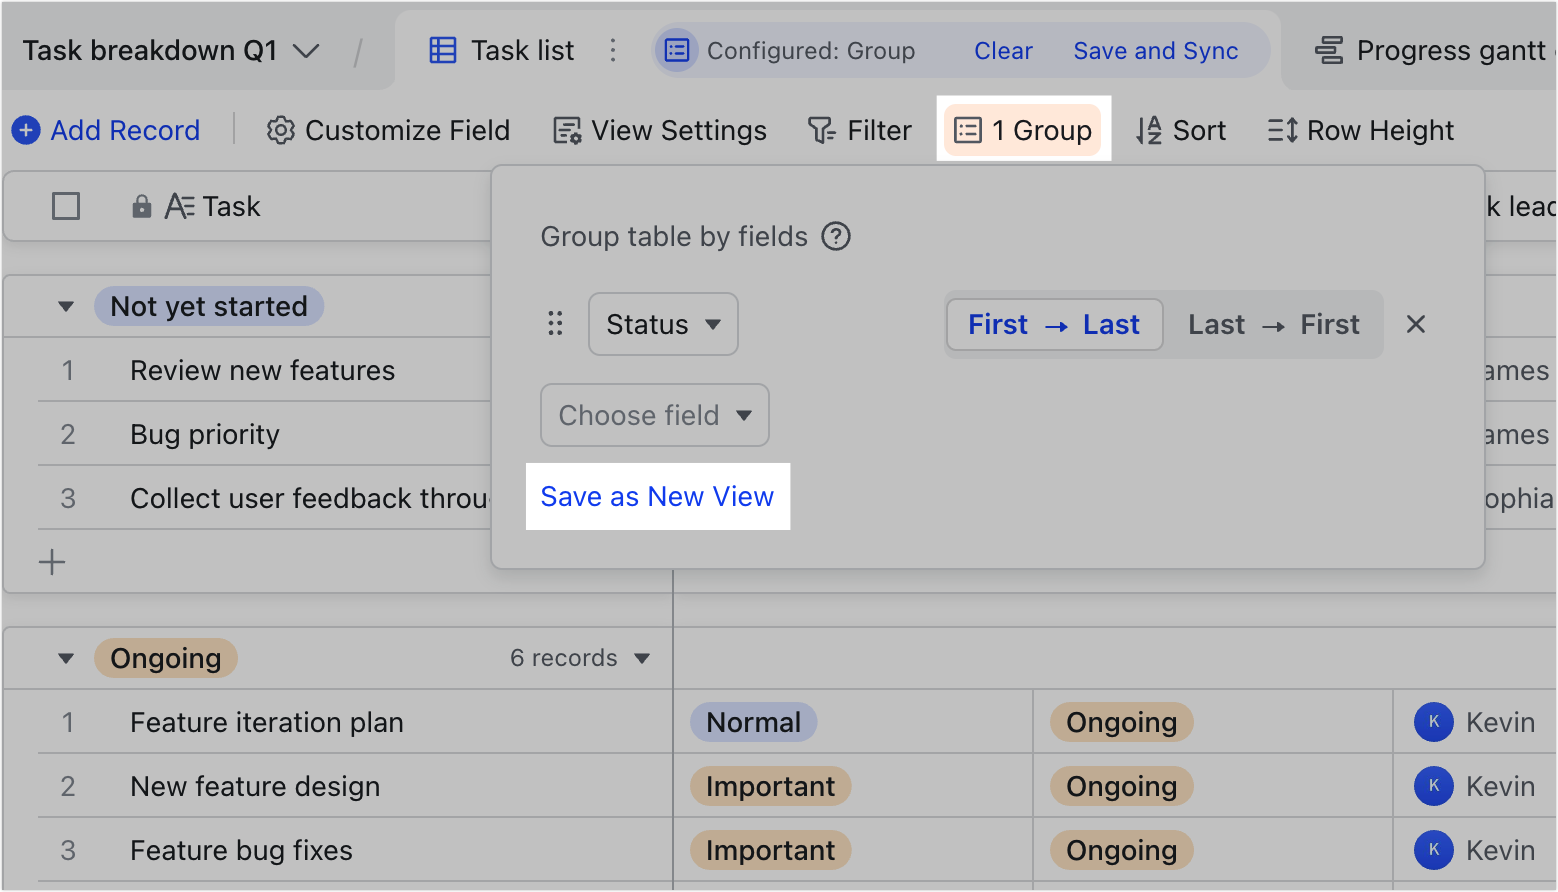1558x892 pixels.
Task: Toggle sort order to Last to First
Action: tap(1274, 324)
